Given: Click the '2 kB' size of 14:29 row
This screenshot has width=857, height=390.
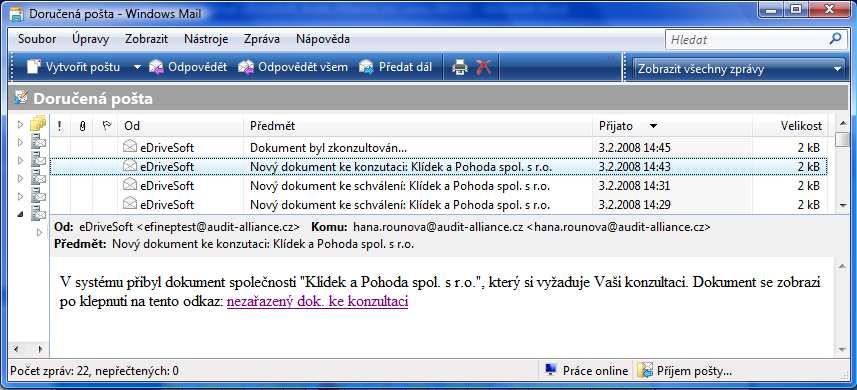Looking at the screenshot, I should (x=808, y=205).
